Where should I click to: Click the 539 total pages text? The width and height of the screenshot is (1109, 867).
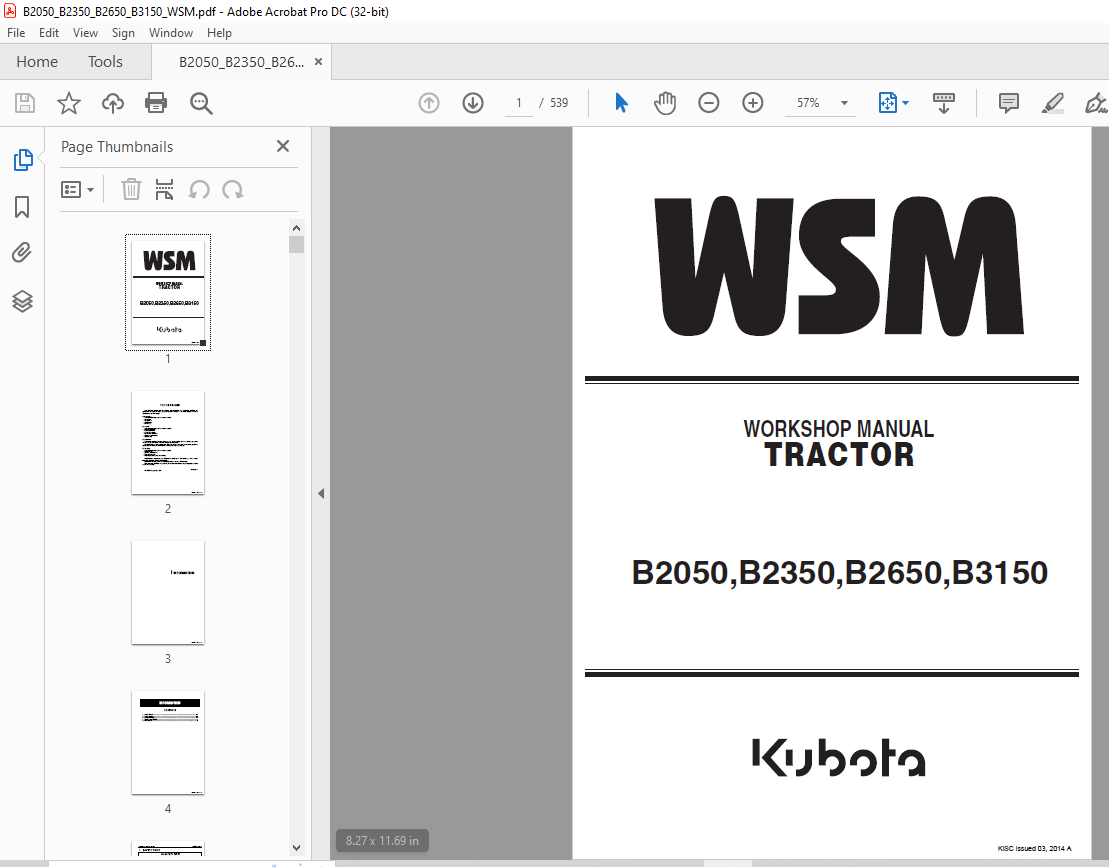(x=559, y=103)
